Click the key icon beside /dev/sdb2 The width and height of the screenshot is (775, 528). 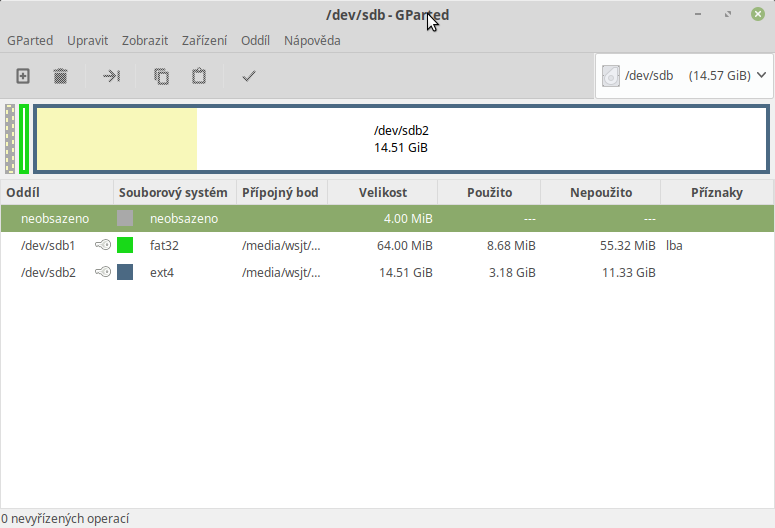pyautogui.click(x=102, y=272)
